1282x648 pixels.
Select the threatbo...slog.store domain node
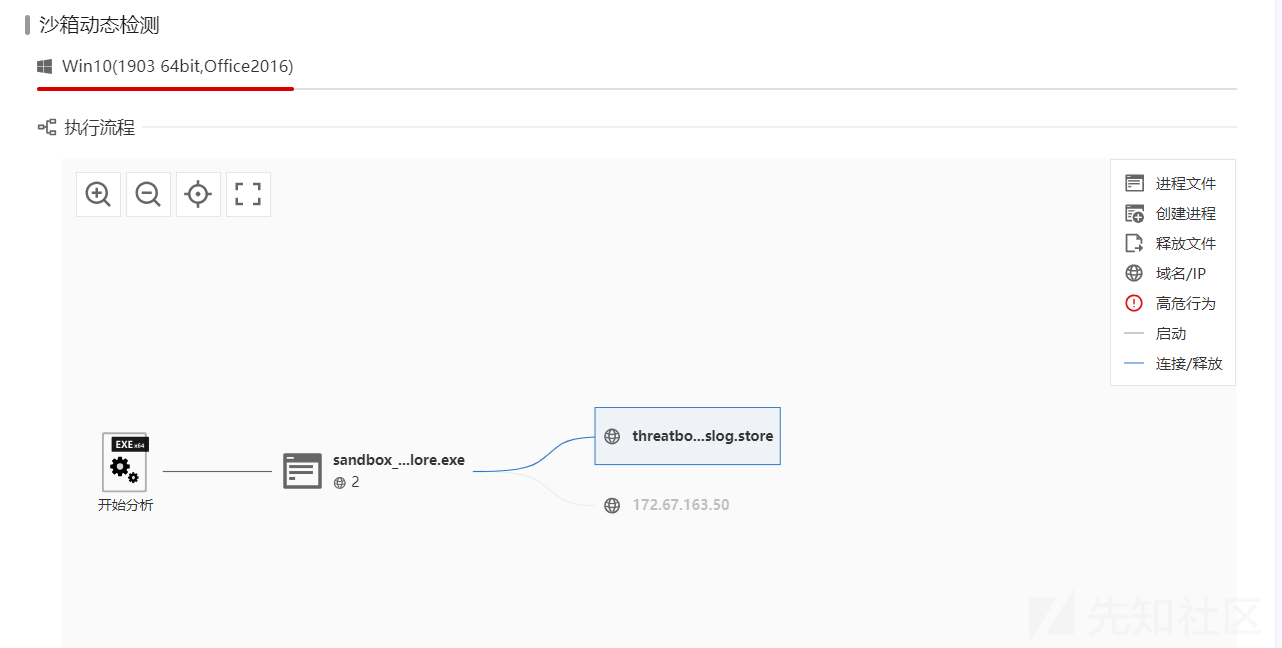(x=687, y=436)
